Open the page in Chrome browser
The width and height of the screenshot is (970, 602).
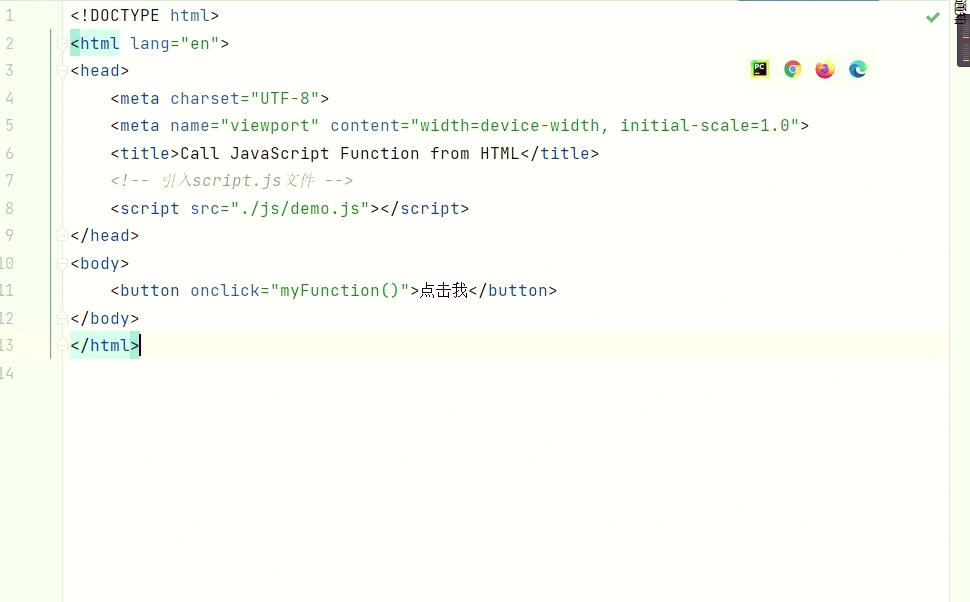click(792, 69)
